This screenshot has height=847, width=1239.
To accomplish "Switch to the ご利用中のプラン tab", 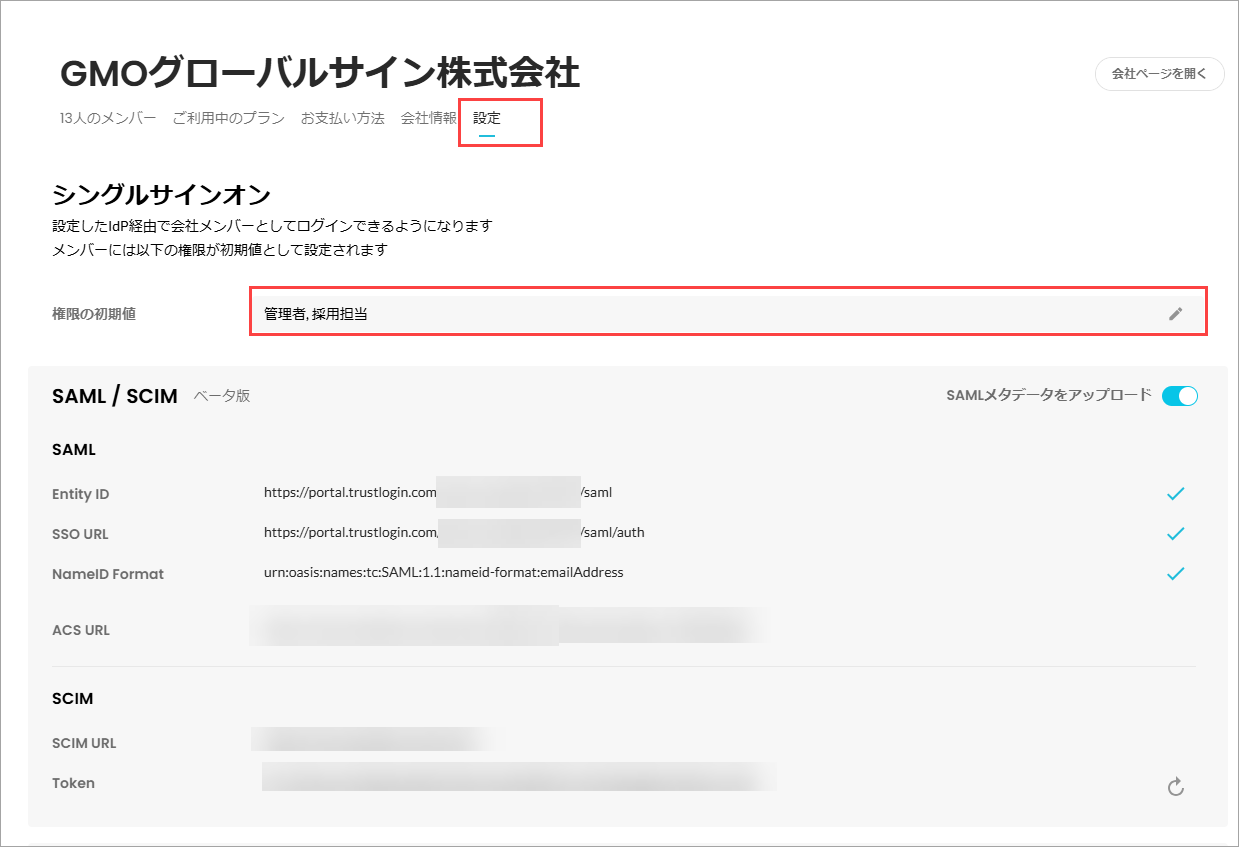I will (x=229, y=118).
